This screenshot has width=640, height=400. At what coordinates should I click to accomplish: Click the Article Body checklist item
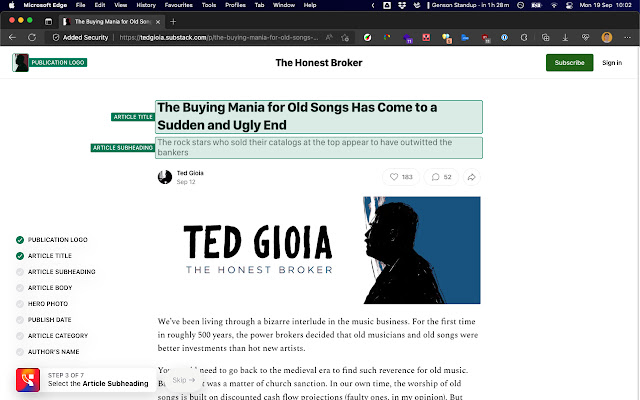click(x=44, y=288)
